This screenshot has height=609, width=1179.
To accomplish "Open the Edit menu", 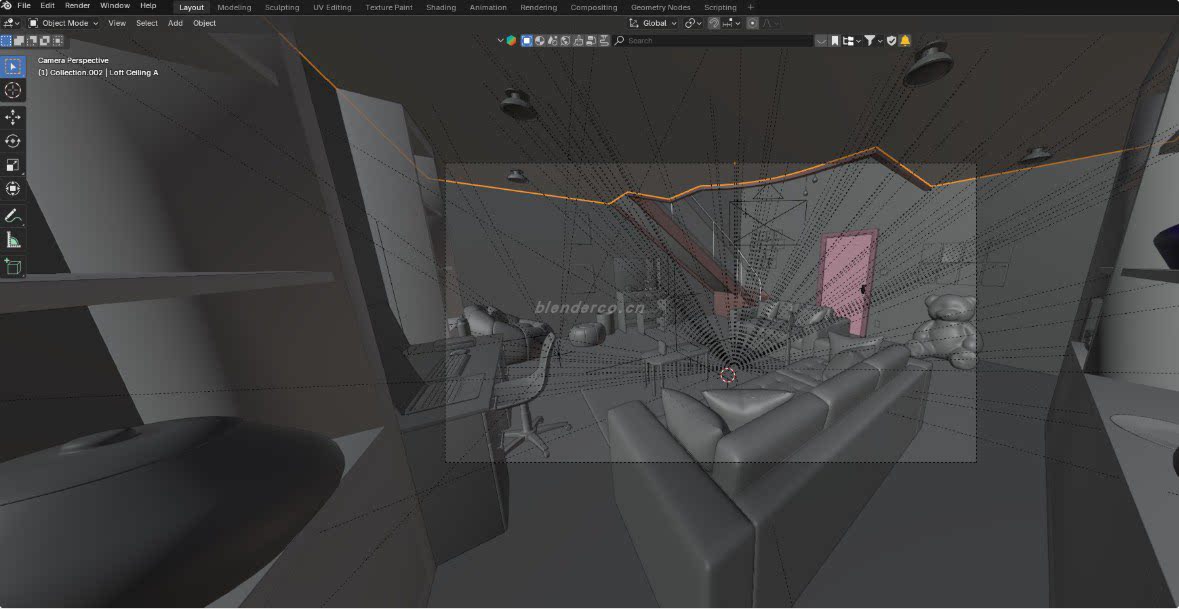I will pyautogui.click(x=47, y=6).
